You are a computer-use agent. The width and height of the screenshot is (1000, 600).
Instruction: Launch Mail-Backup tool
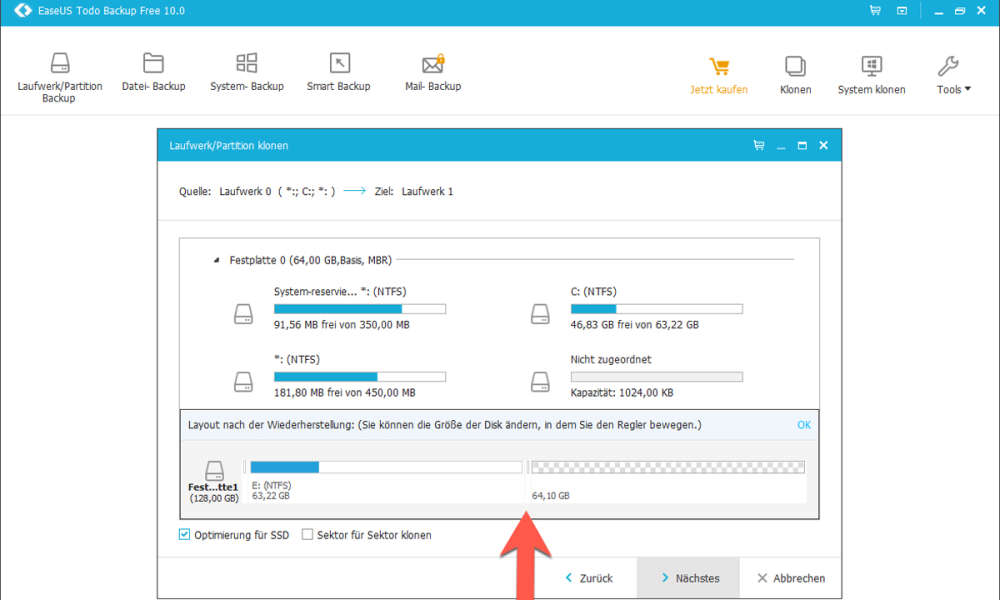point(433,72)
